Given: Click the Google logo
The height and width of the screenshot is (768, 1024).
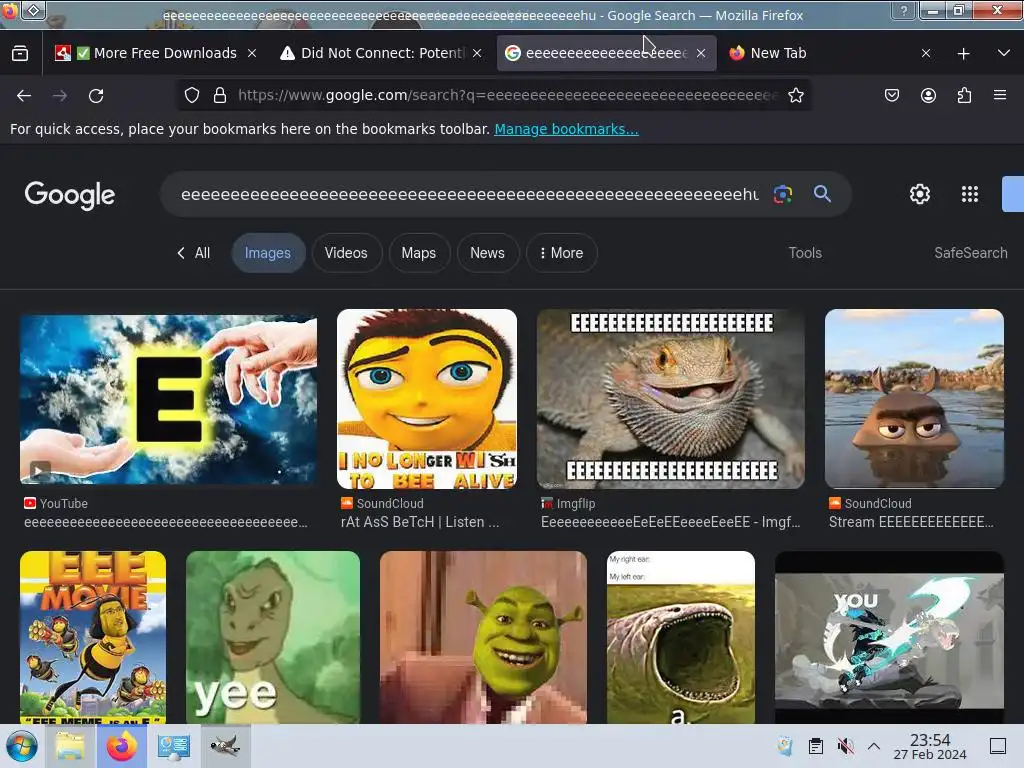Looking at the screenshot, I should tap(70, 195).
